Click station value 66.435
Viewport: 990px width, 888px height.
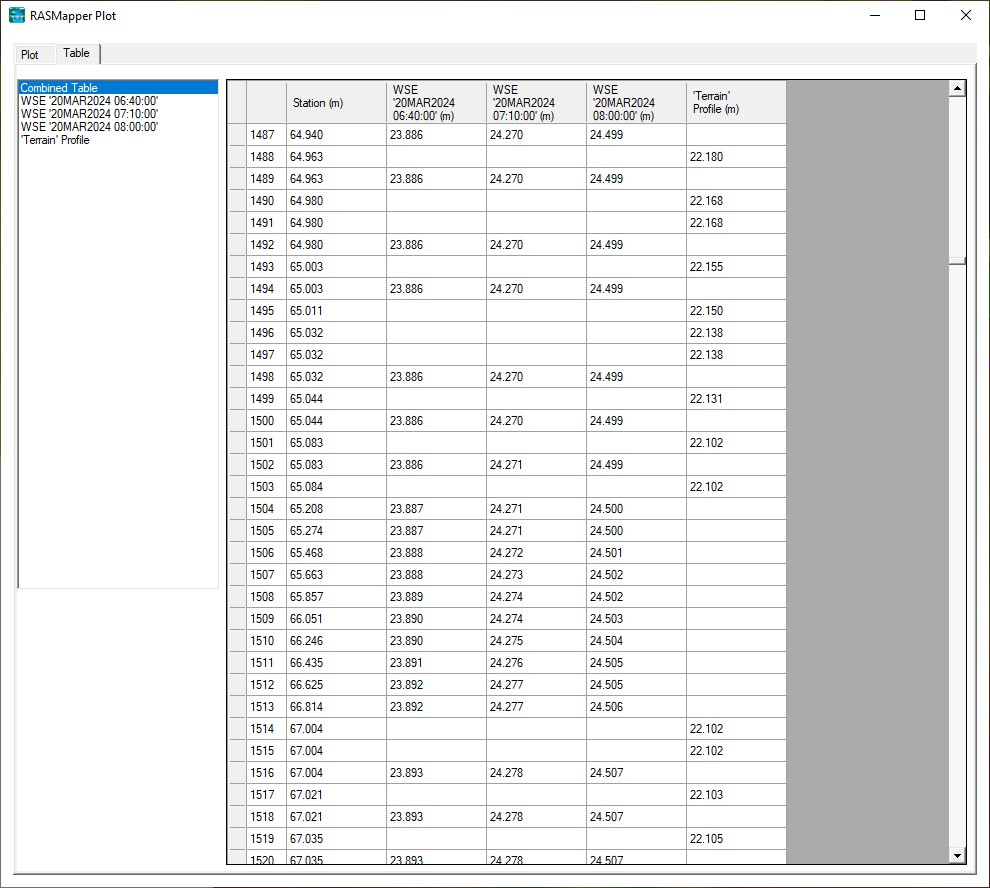point(336,663)
